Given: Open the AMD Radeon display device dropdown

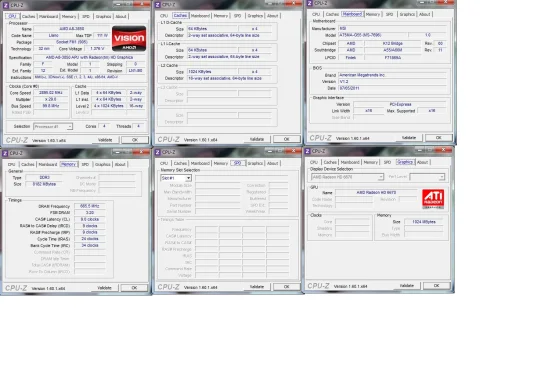Looking at the screenshot, I should 347,177.
